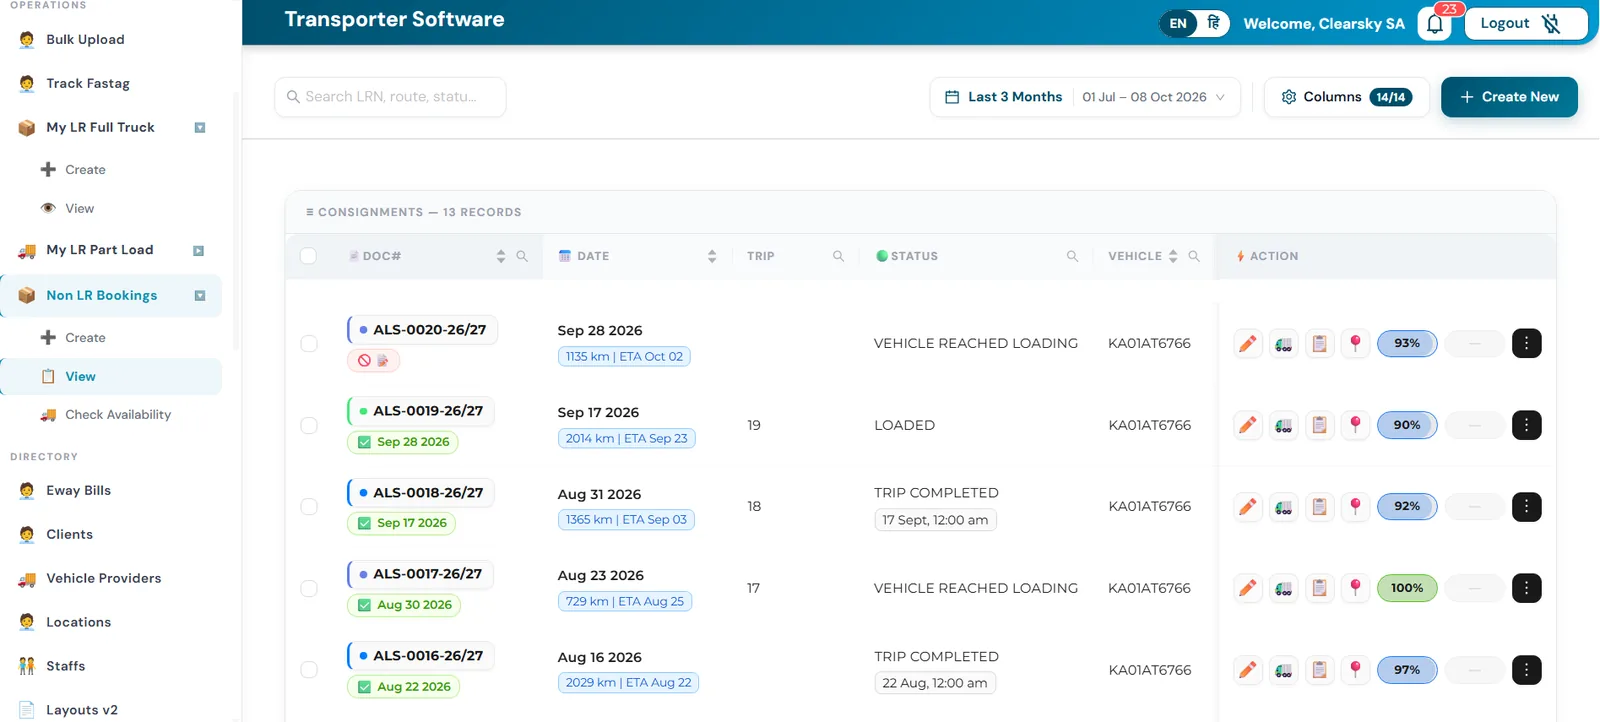Log out using the Logout button

(x=1525, y=24)
